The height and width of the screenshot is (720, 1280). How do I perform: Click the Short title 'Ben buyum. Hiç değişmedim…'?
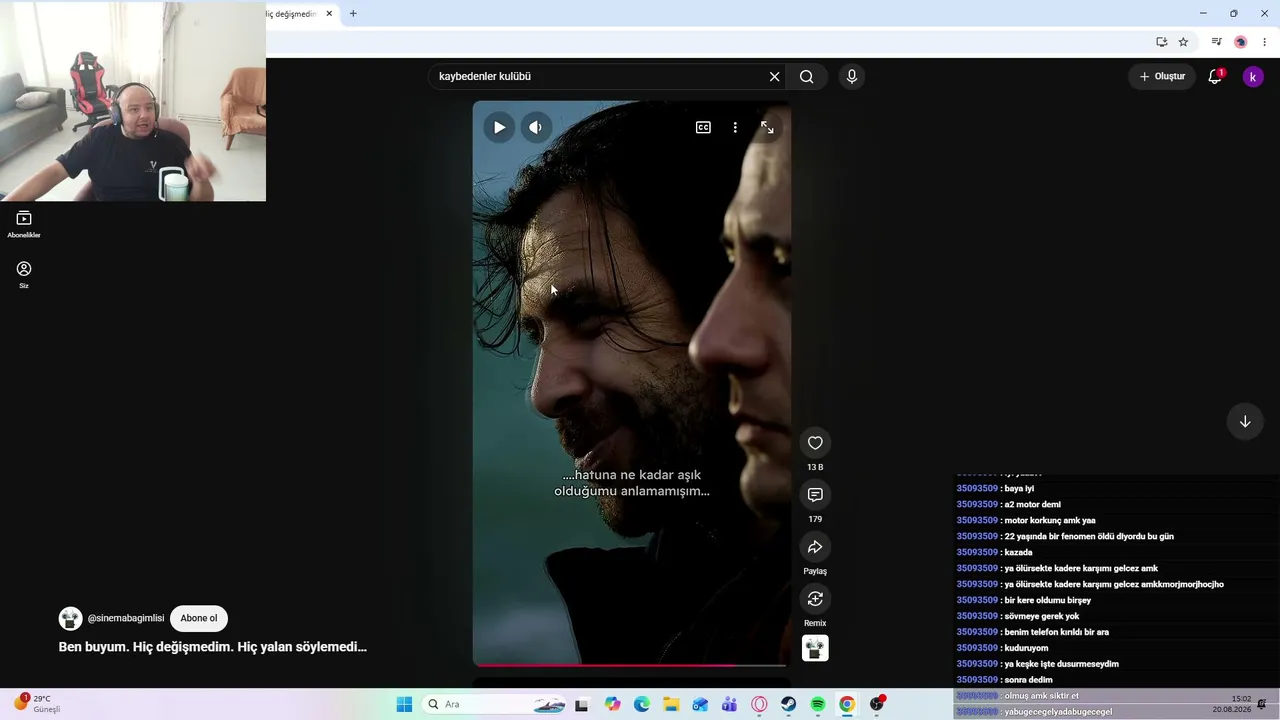coord(213,647)
